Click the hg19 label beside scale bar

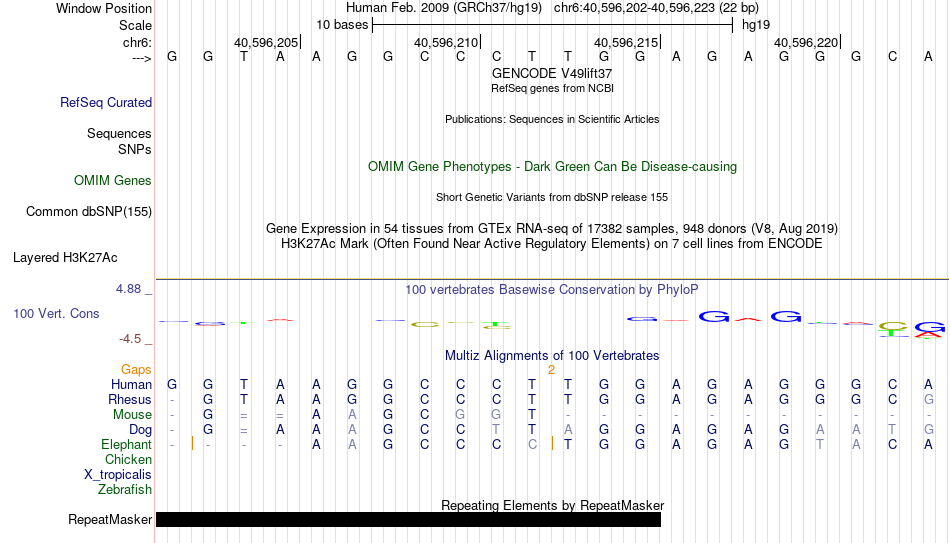coord(756,25)
